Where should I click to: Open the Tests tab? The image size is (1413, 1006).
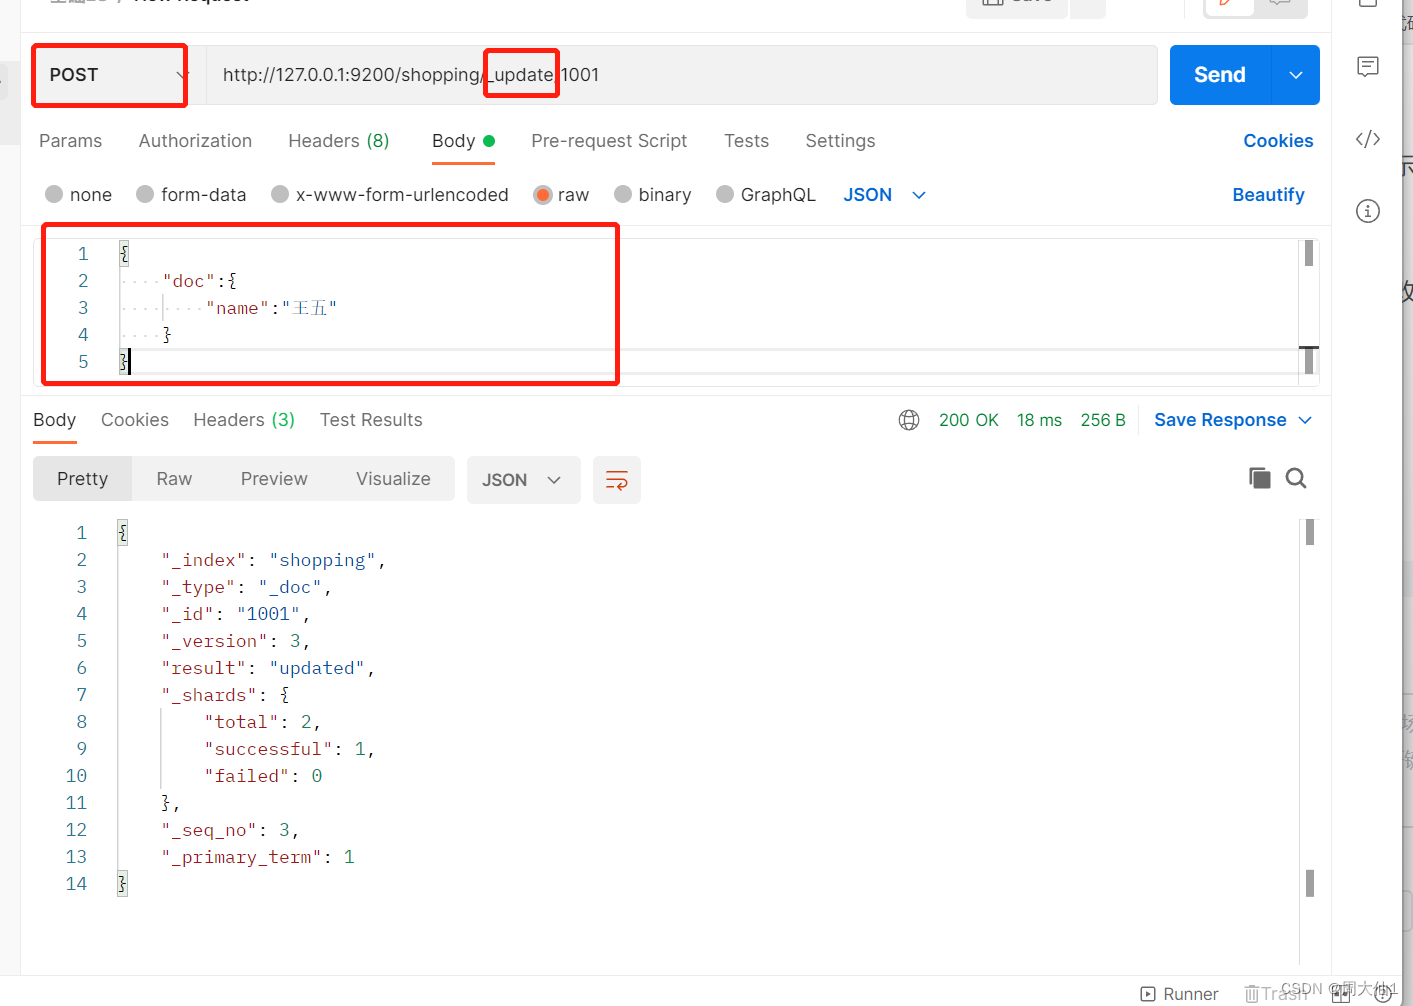(x=746, y=141)
